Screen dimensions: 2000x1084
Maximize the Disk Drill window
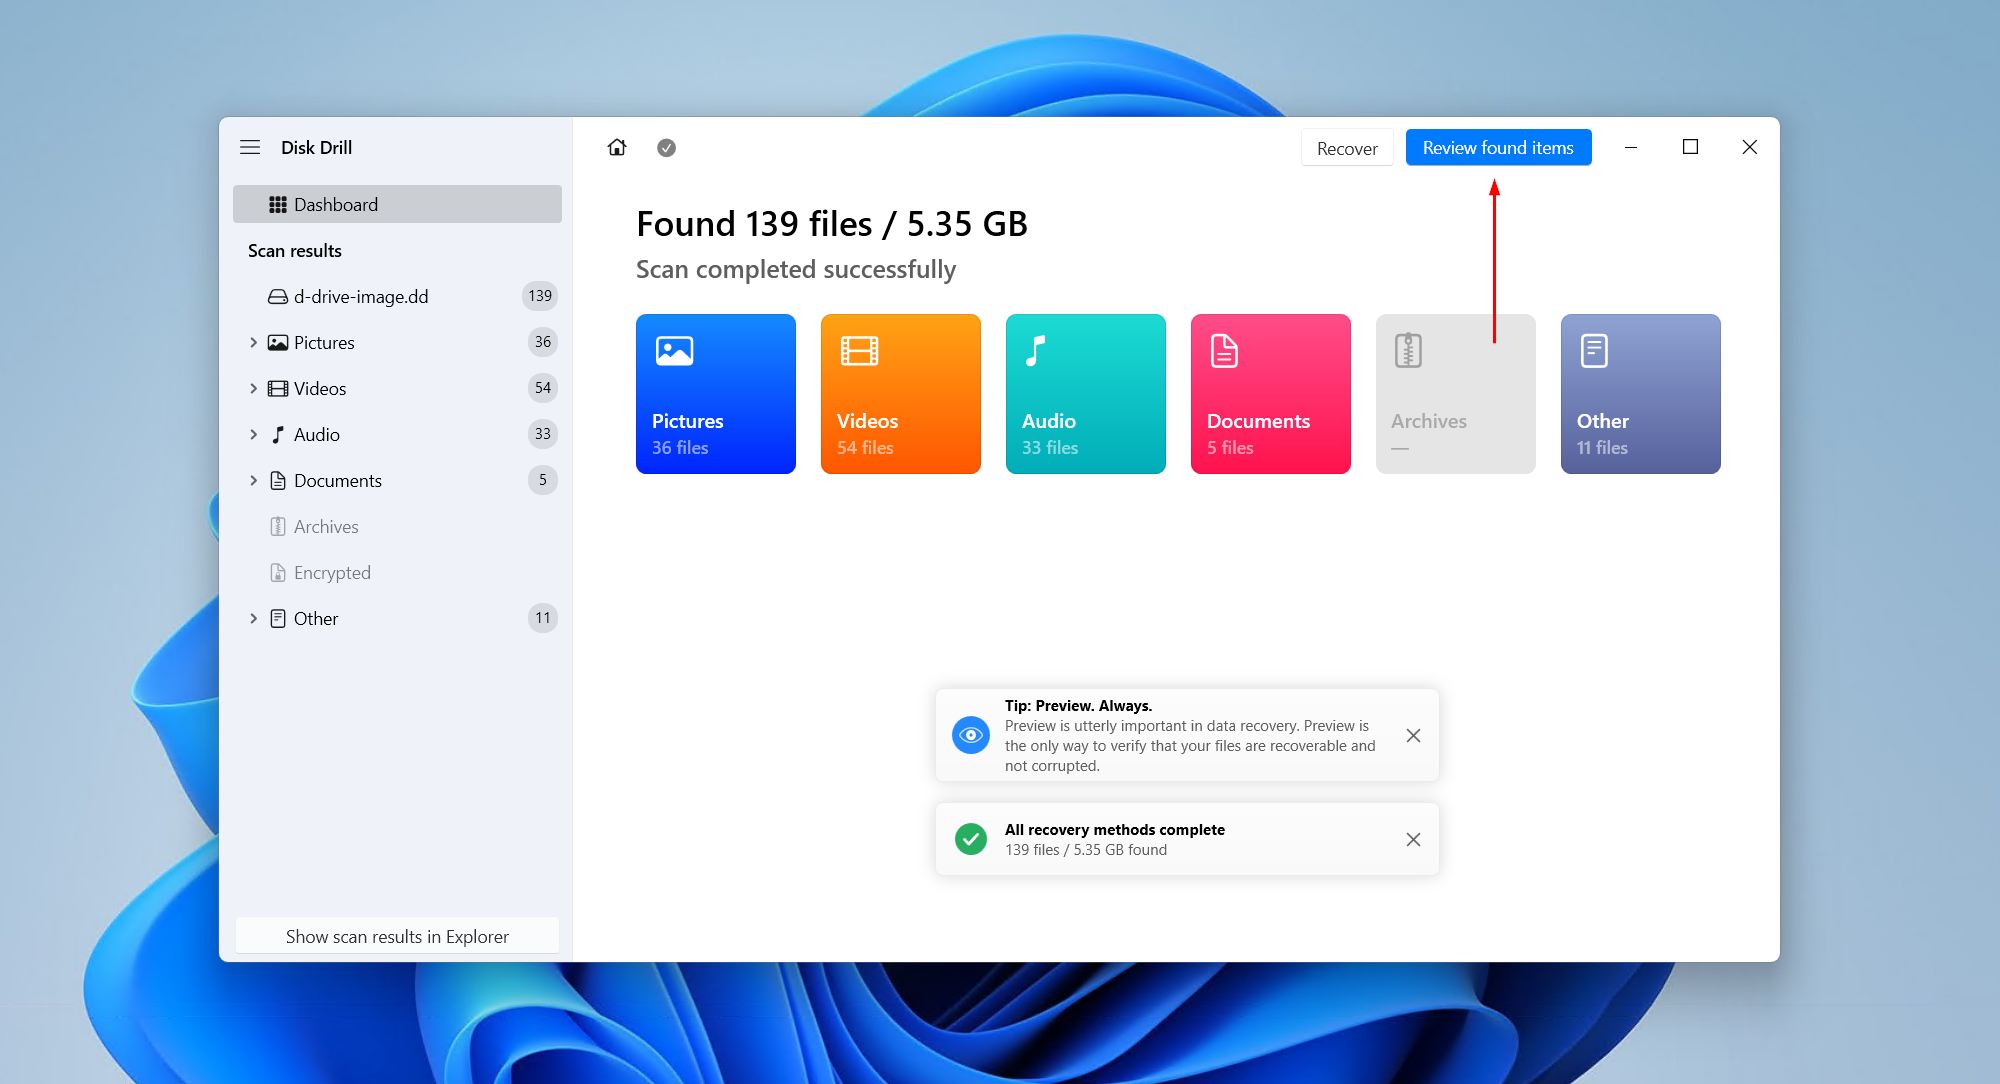[x=1691, y=147]
